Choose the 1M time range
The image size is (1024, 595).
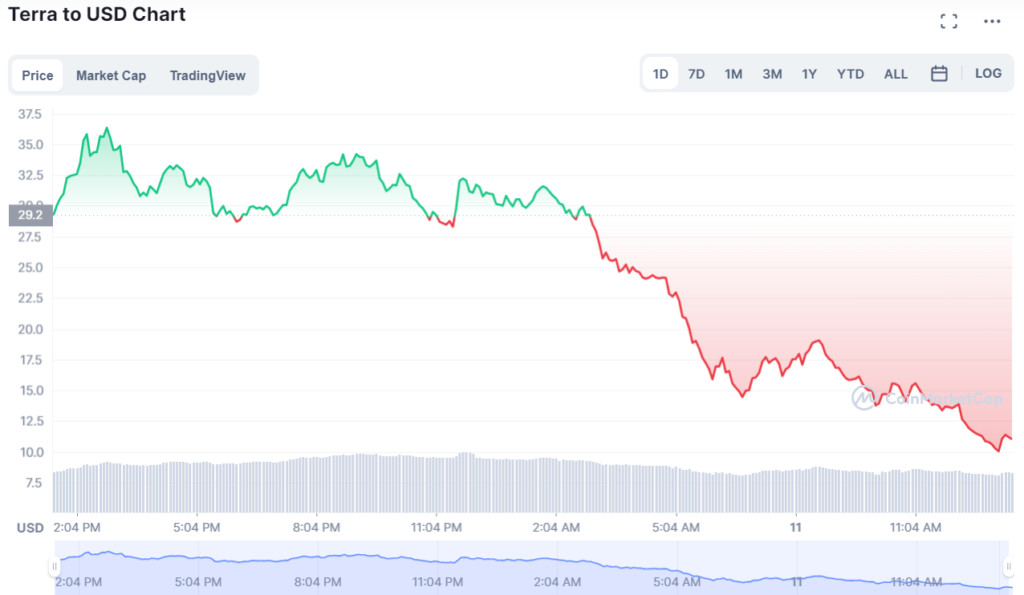coord(734,74)
